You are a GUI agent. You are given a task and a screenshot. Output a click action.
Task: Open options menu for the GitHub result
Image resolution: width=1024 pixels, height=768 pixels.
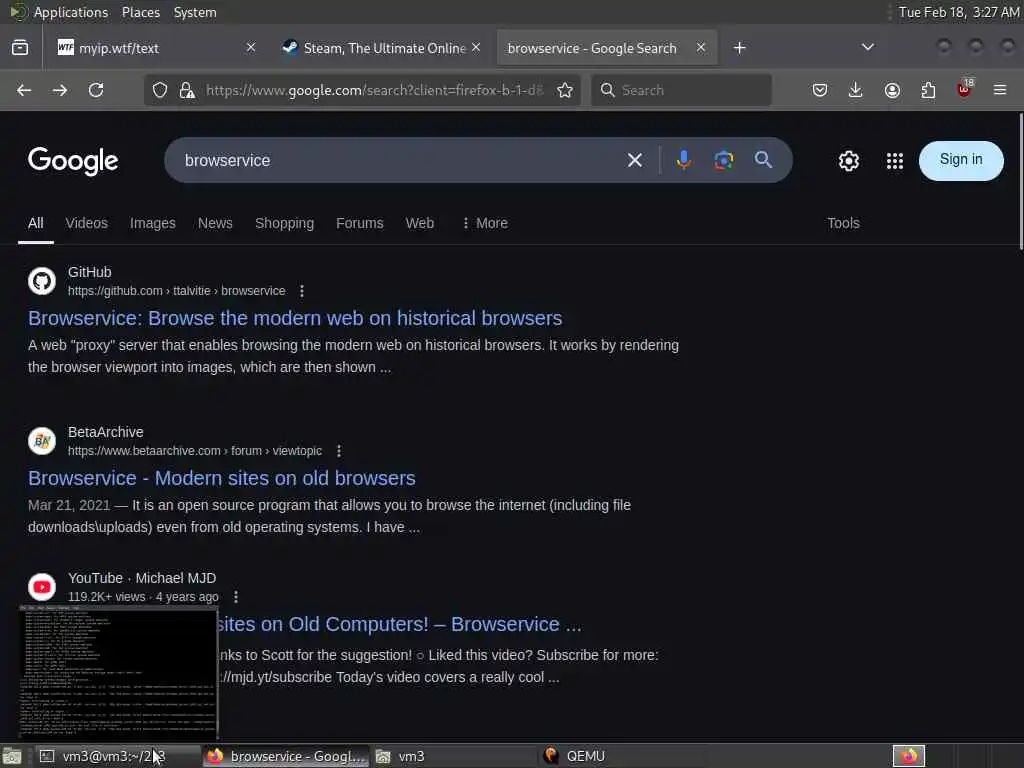[x=302, y=291]
